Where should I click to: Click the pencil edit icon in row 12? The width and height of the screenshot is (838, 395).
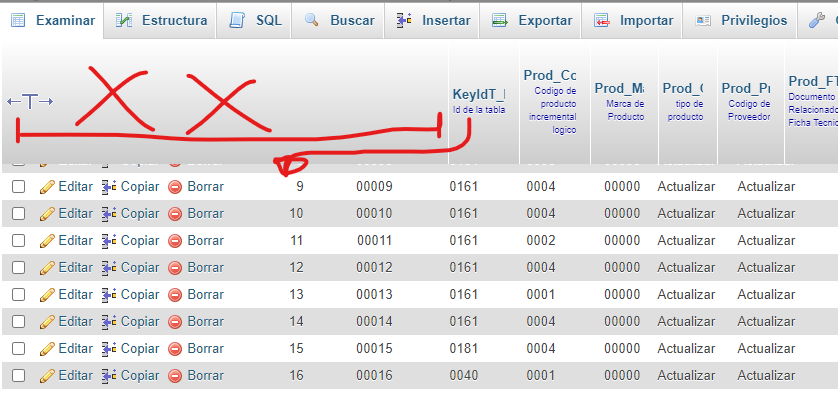(x=47, y=267)
